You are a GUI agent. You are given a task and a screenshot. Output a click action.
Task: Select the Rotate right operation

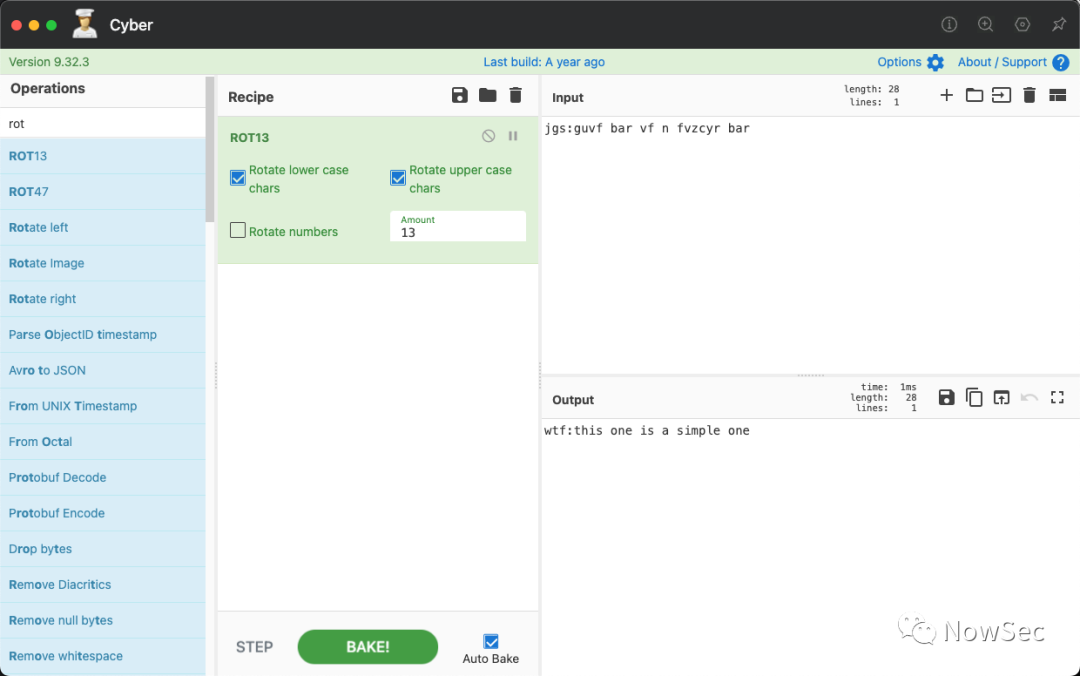pos(103,298)
